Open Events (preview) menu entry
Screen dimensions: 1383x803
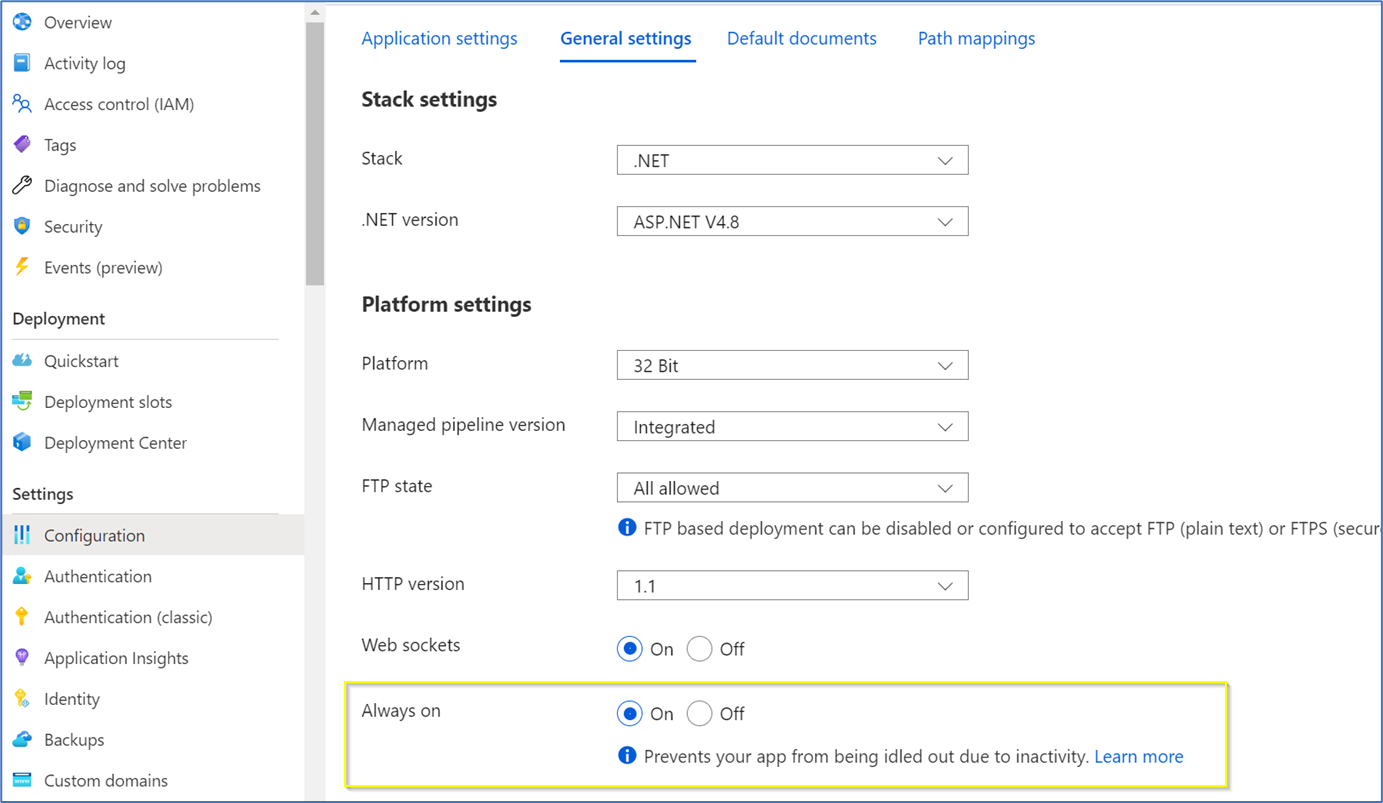coord(103,267)
